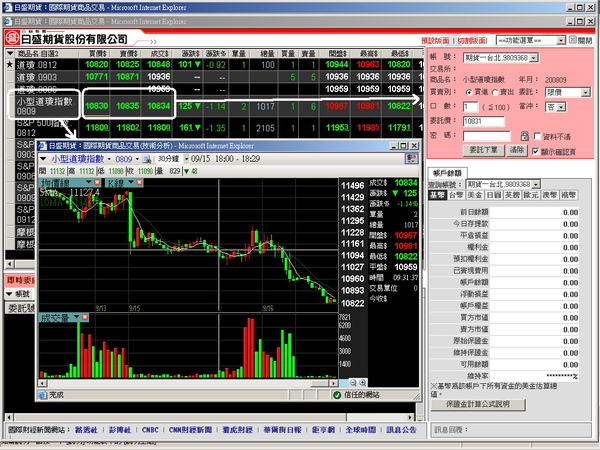Click the 委託下單 submit order button
This screenshot has width=600, height=450.
[x=484, y=150]
